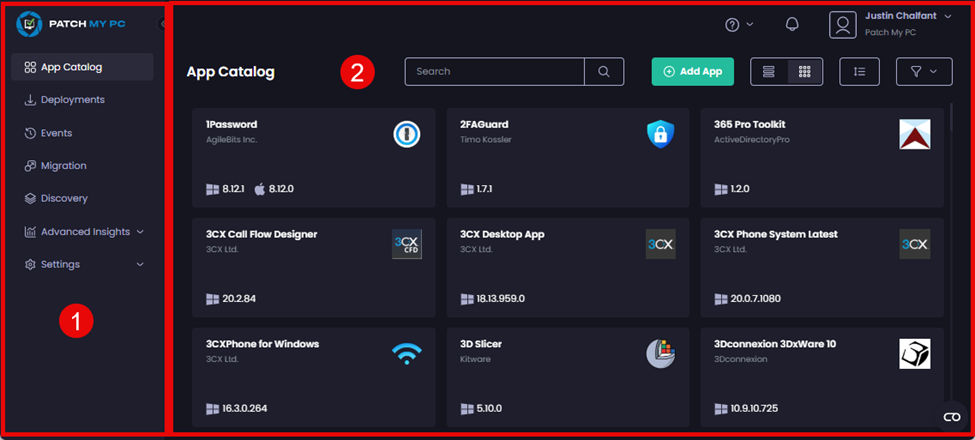Viewport: 975px width, 440px height.
Task: Click the search magnifier button
Action: pos(604,72)
